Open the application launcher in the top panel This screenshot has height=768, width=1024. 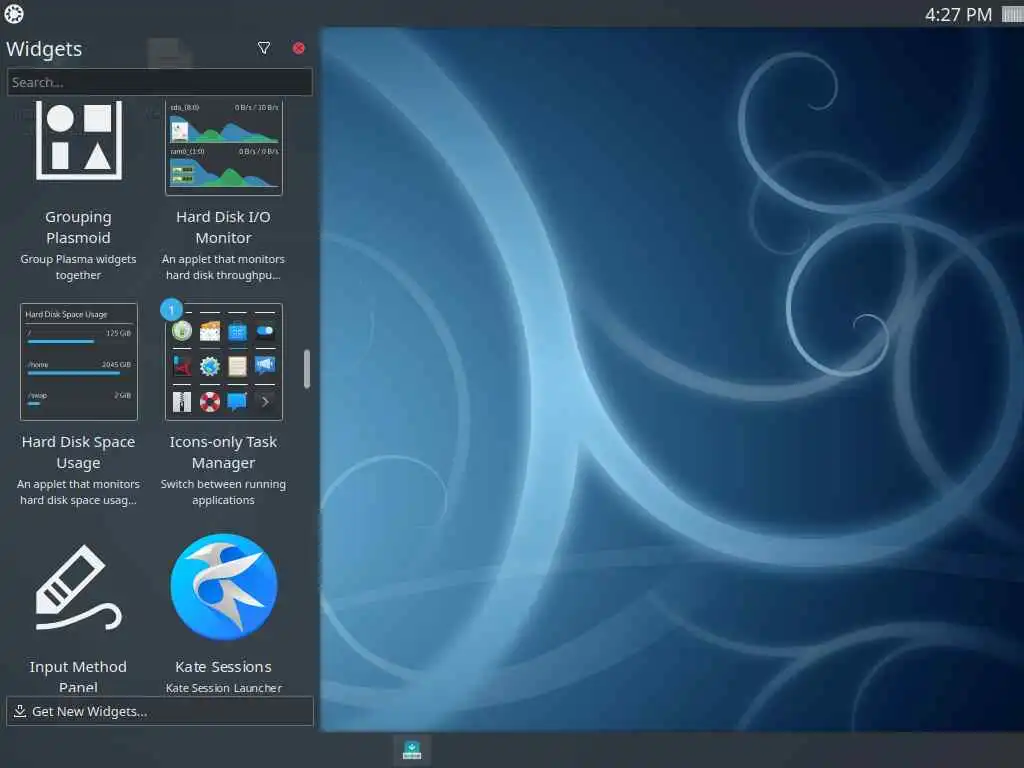click(x=14, y=14)
